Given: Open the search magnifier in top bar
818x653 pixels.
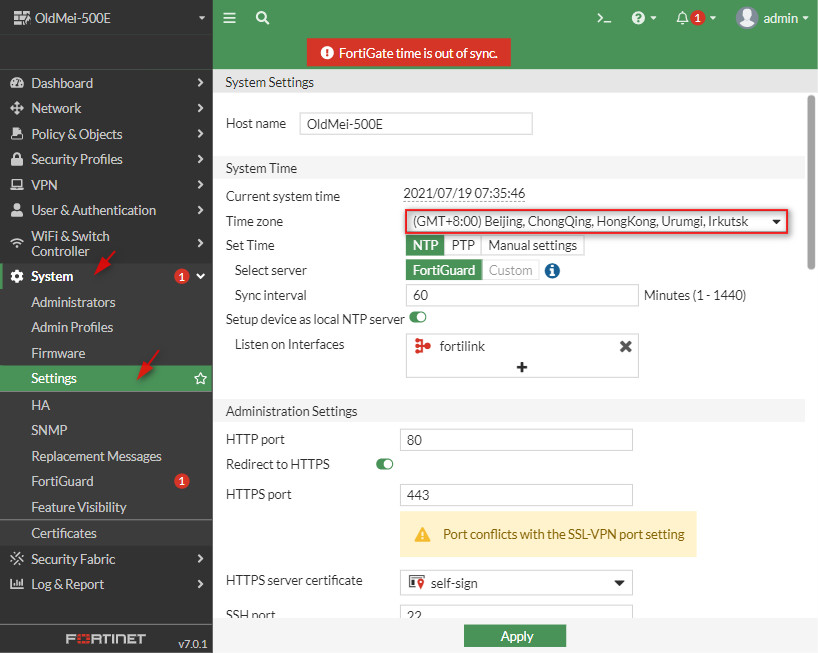Looking at the screenshot, I should coord(262,18).
